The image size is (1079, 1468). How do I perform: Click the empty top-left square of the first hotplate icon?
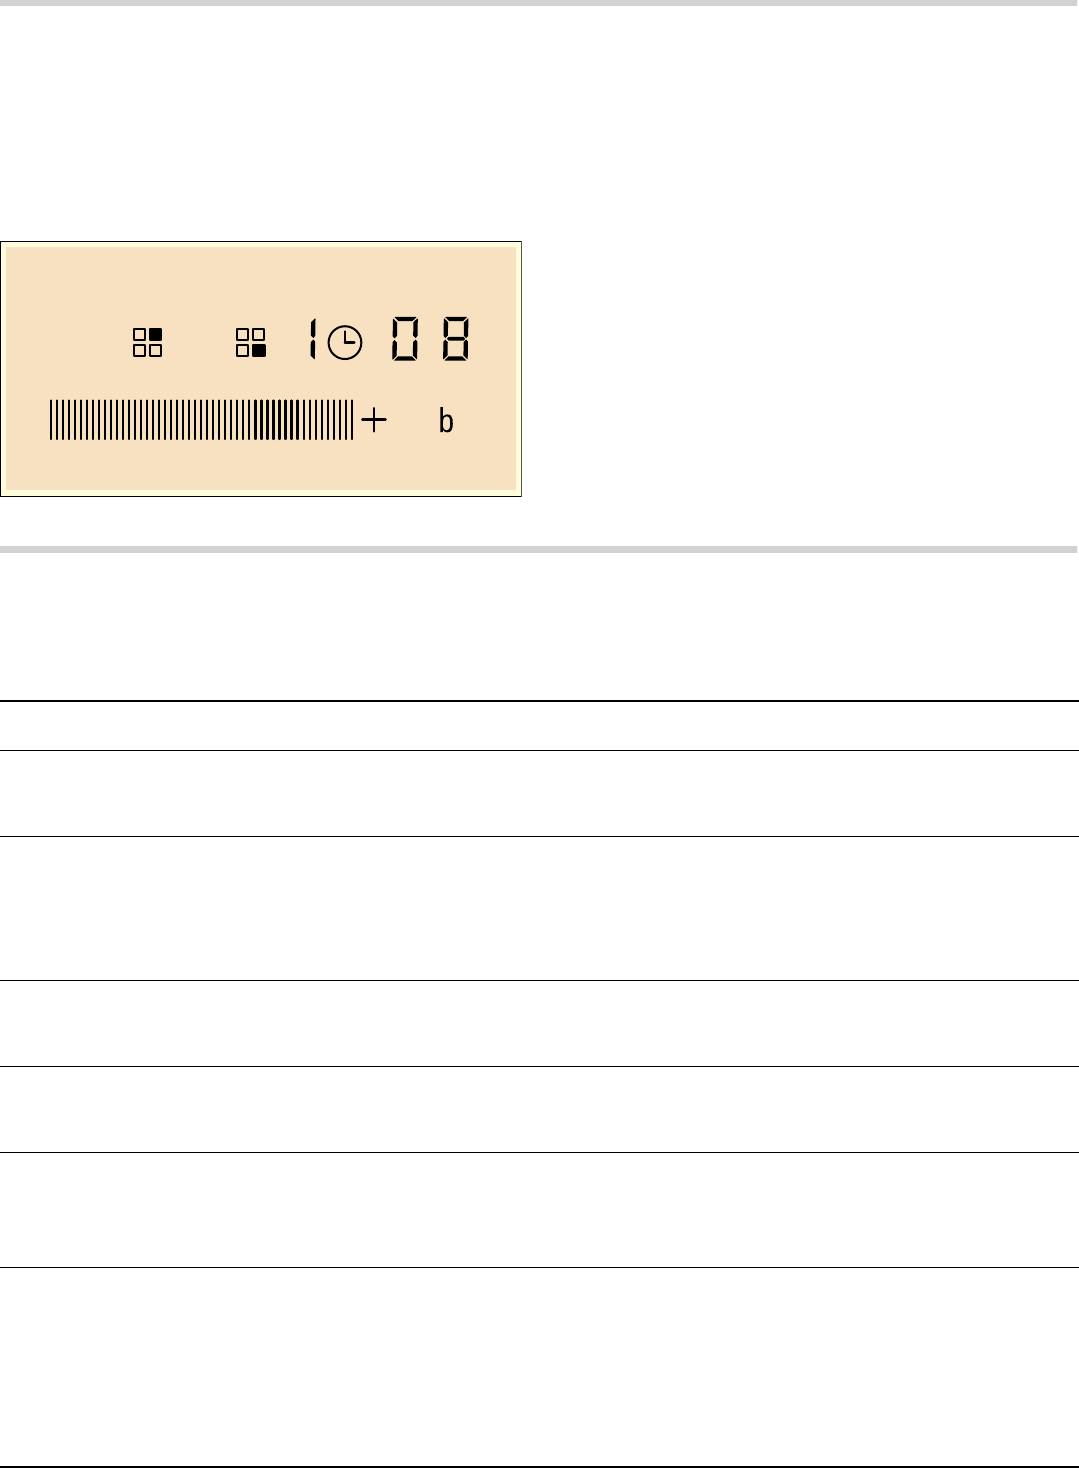coord(140,335)
